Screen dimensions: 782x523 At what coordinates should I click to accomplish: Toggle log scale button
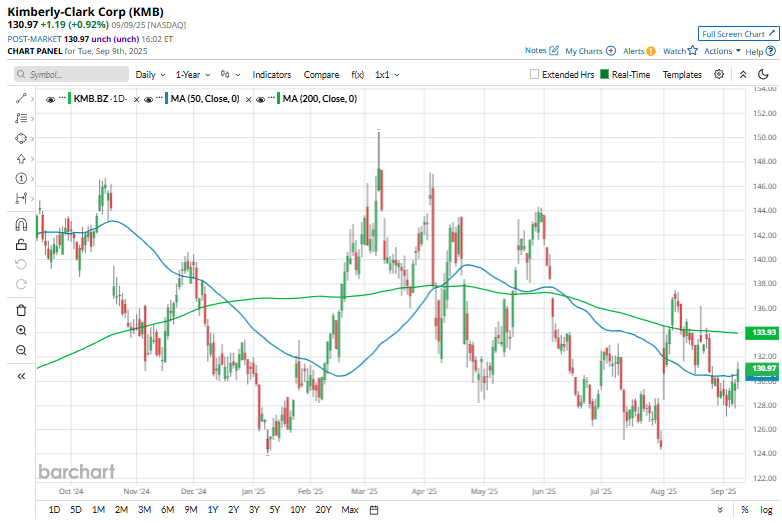(x=766, y=510)
